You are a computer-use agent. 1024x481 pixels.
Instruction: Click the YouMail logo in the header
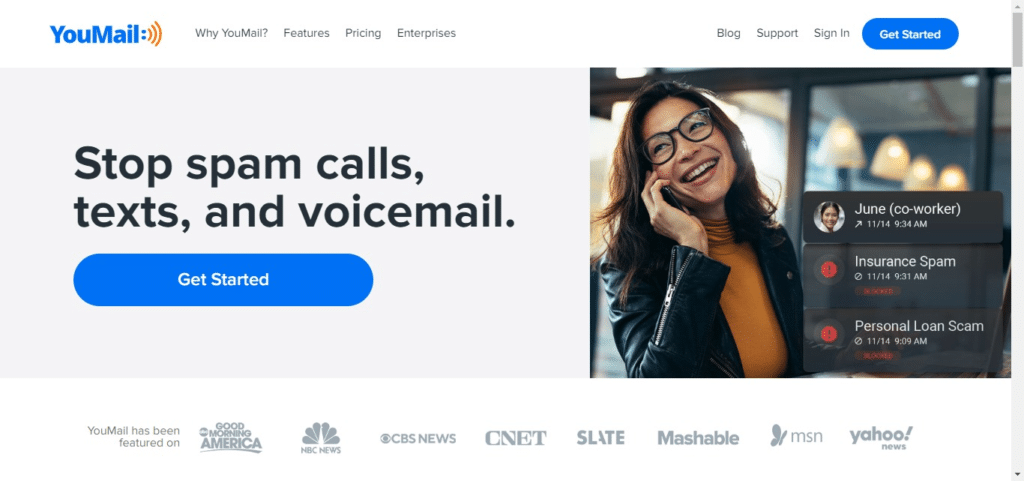tap(106, 33)
